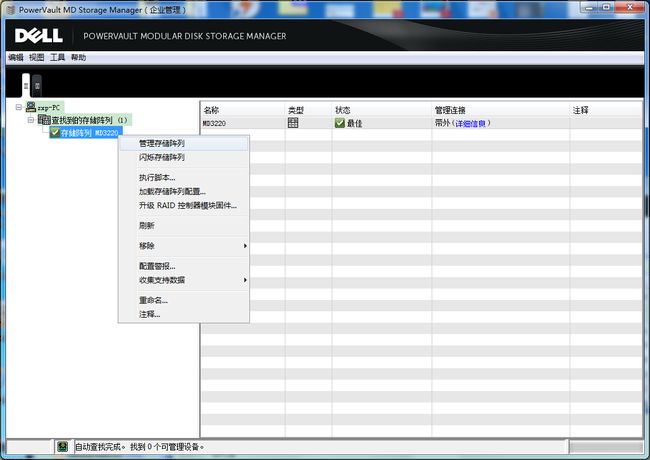Choose 闪烁存储阵列 menu entry

tap(184, 157)
